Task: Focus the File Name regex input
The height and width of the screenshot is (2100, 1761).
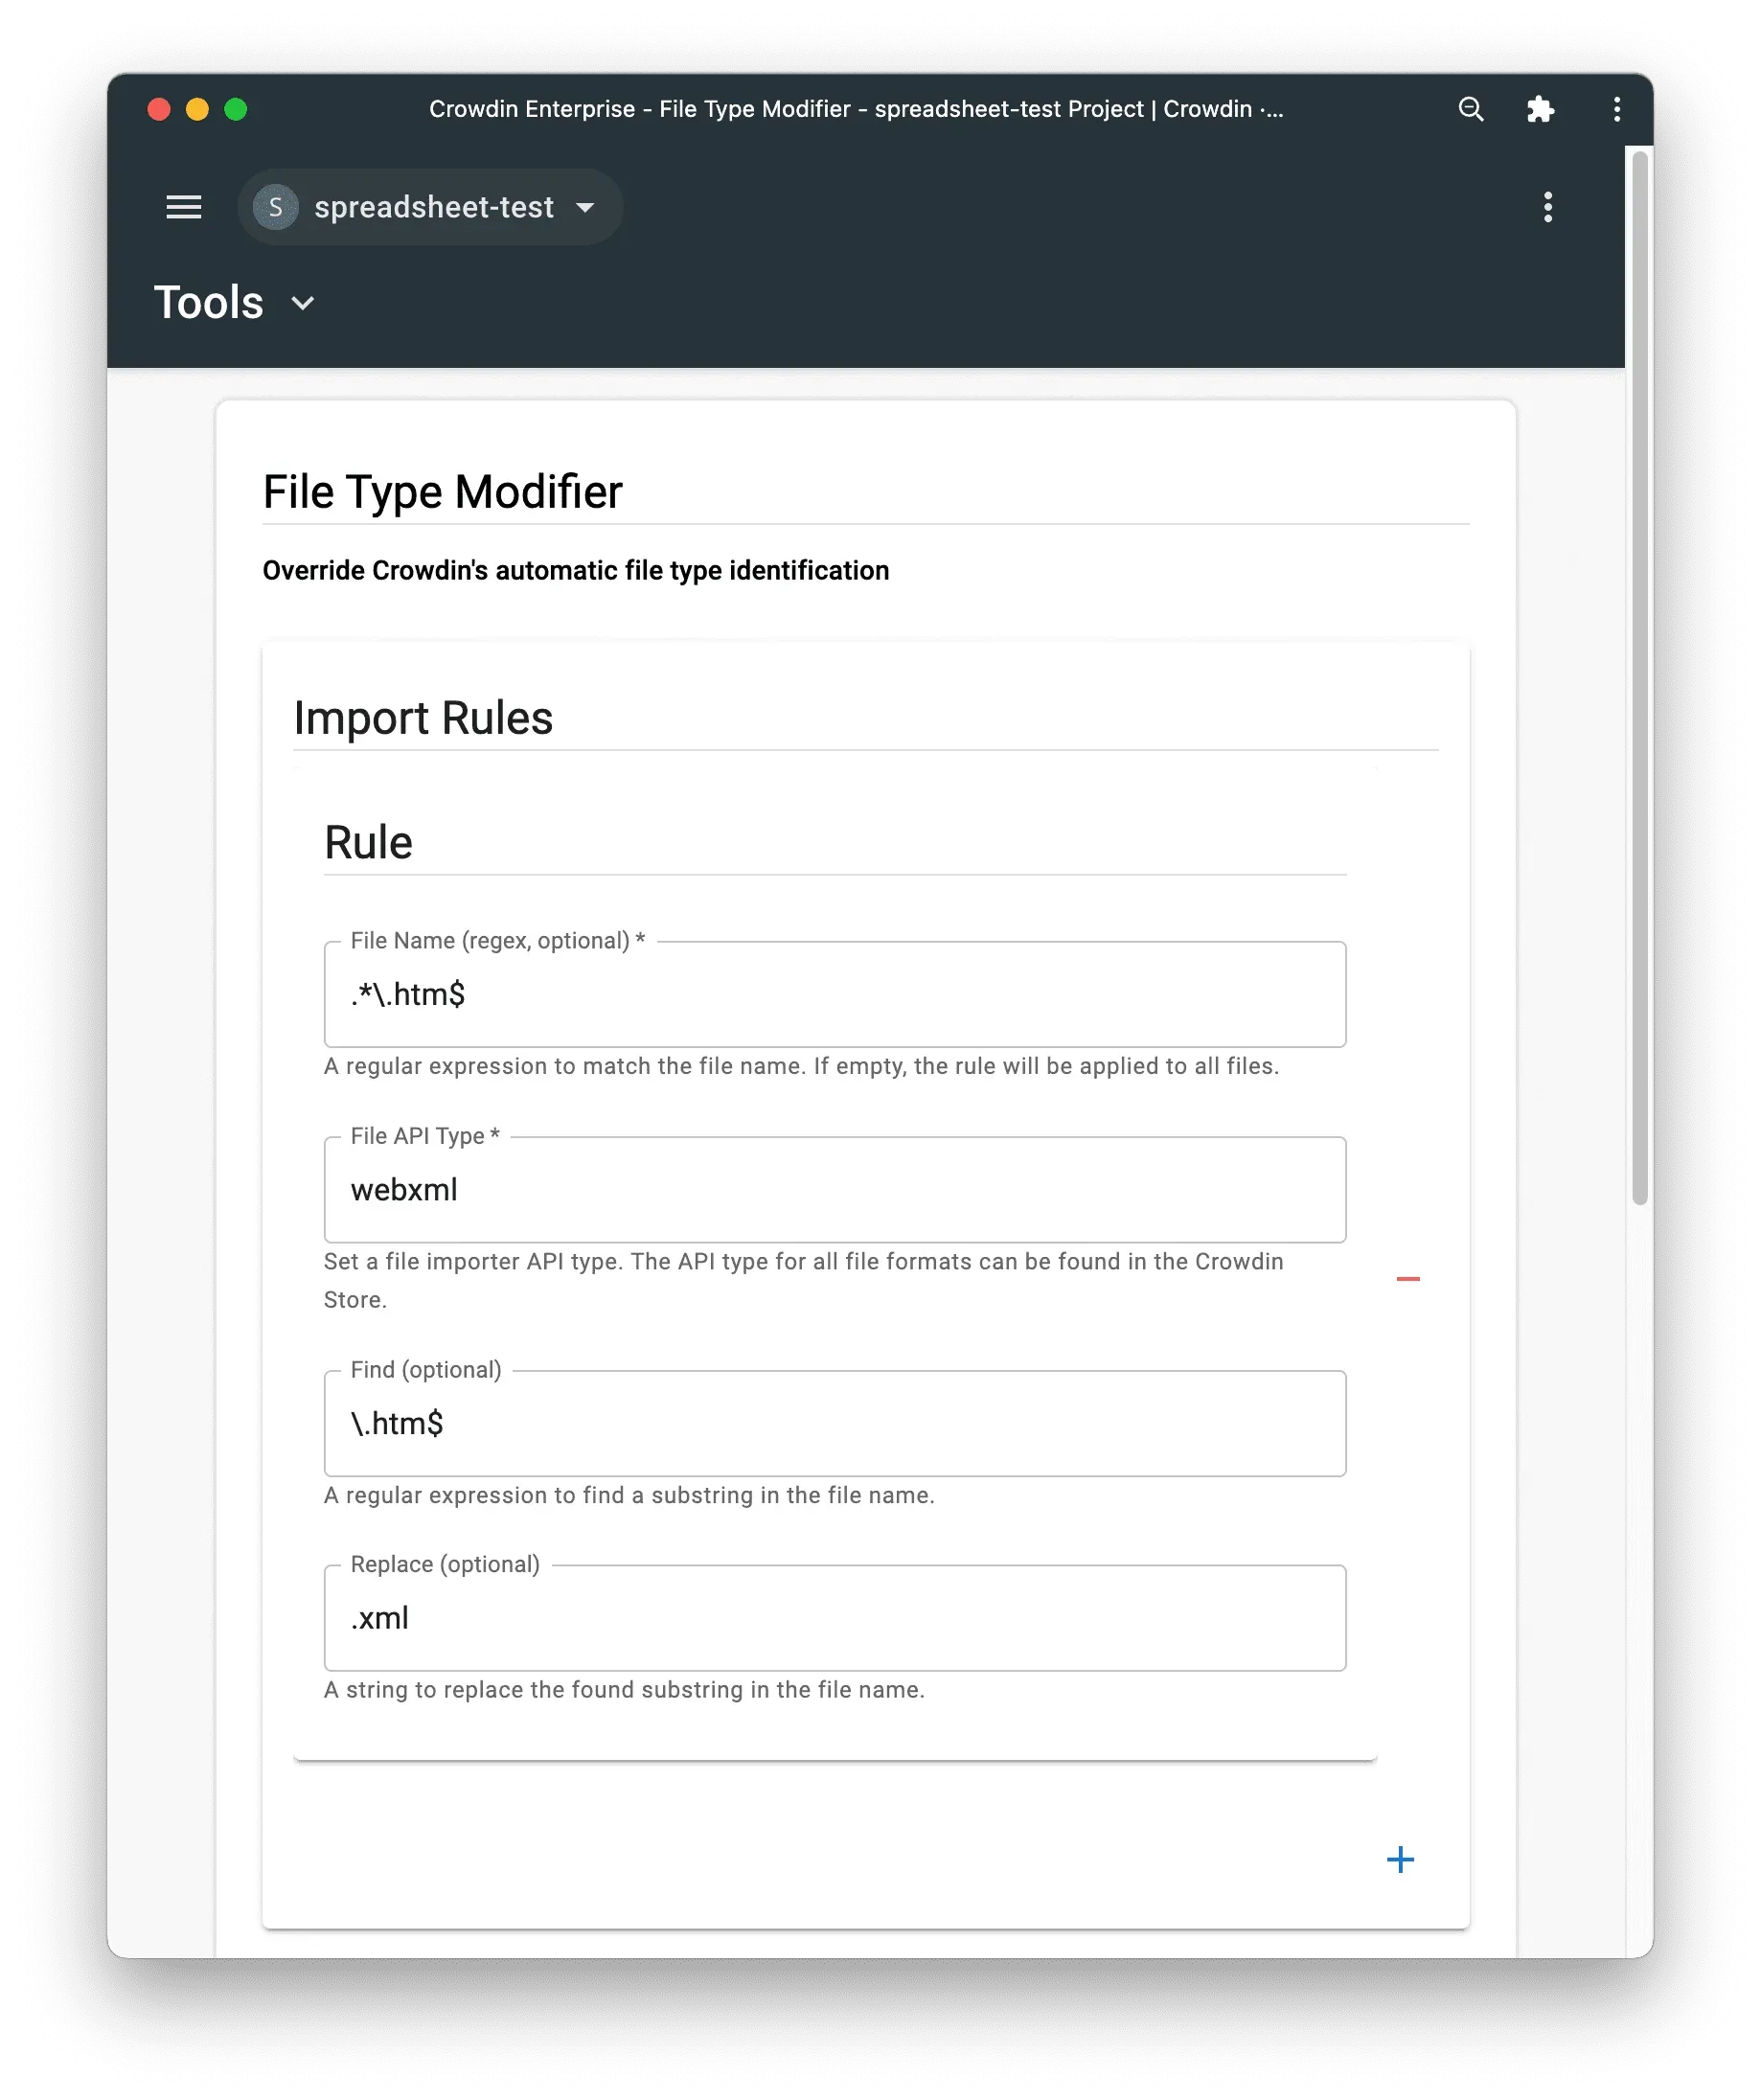Action: [x=835, y=994]
